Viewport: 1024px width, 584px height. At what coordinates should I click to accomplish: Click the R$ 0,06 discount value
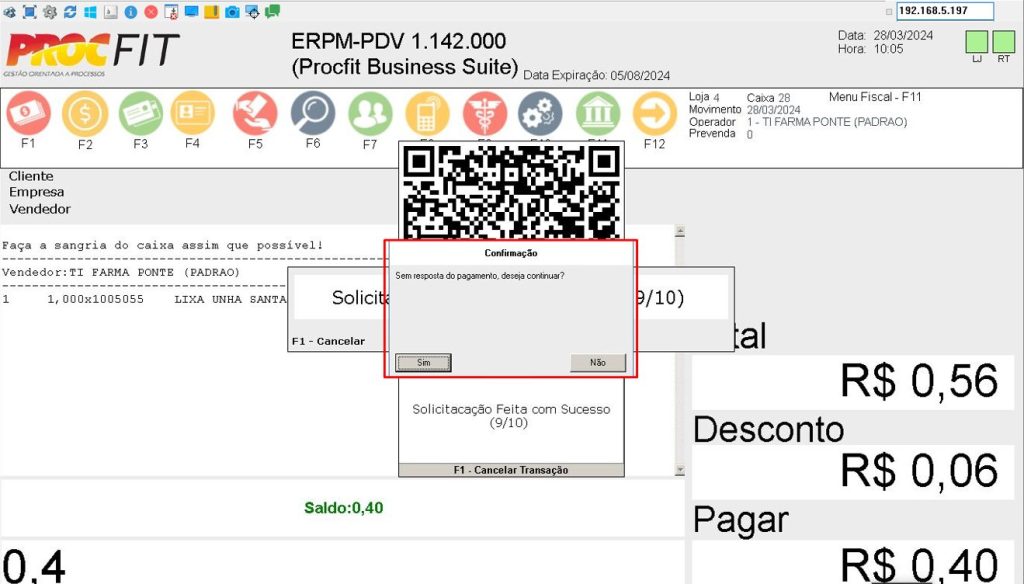pyautogui.click(x=920, y=470)
